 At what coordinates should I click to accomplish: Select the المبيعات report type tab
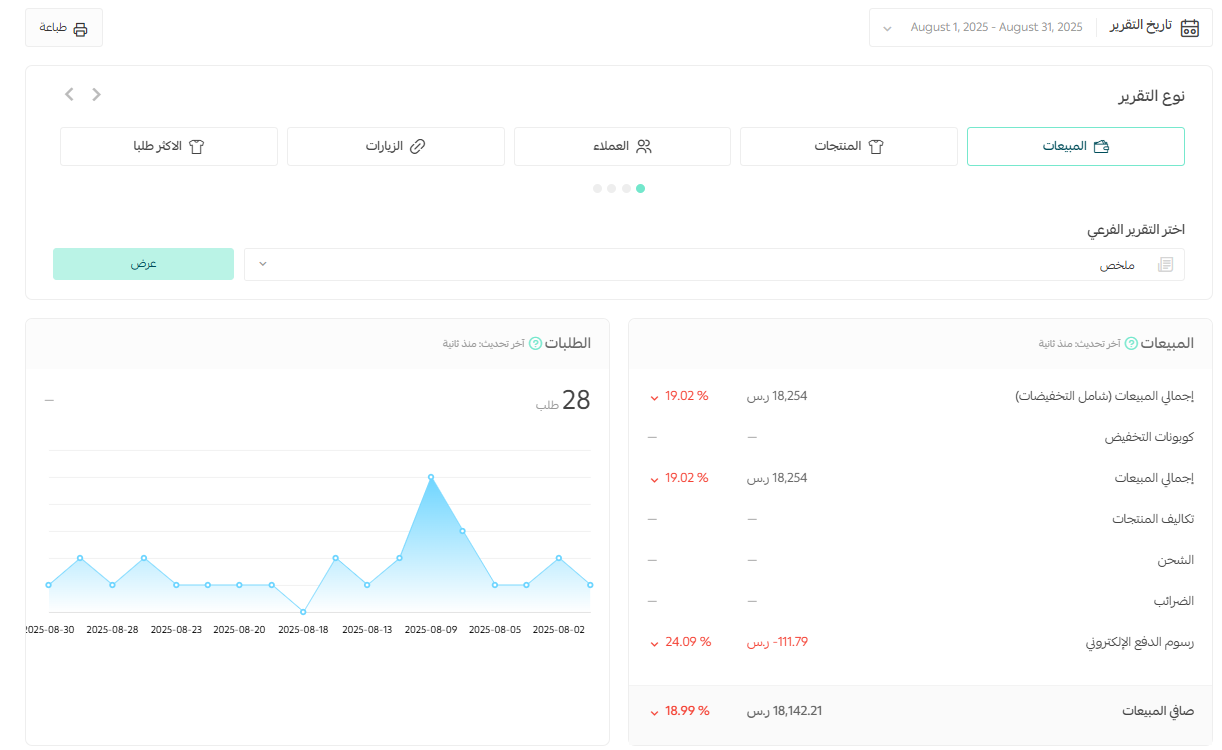[x=1075, y=146]
